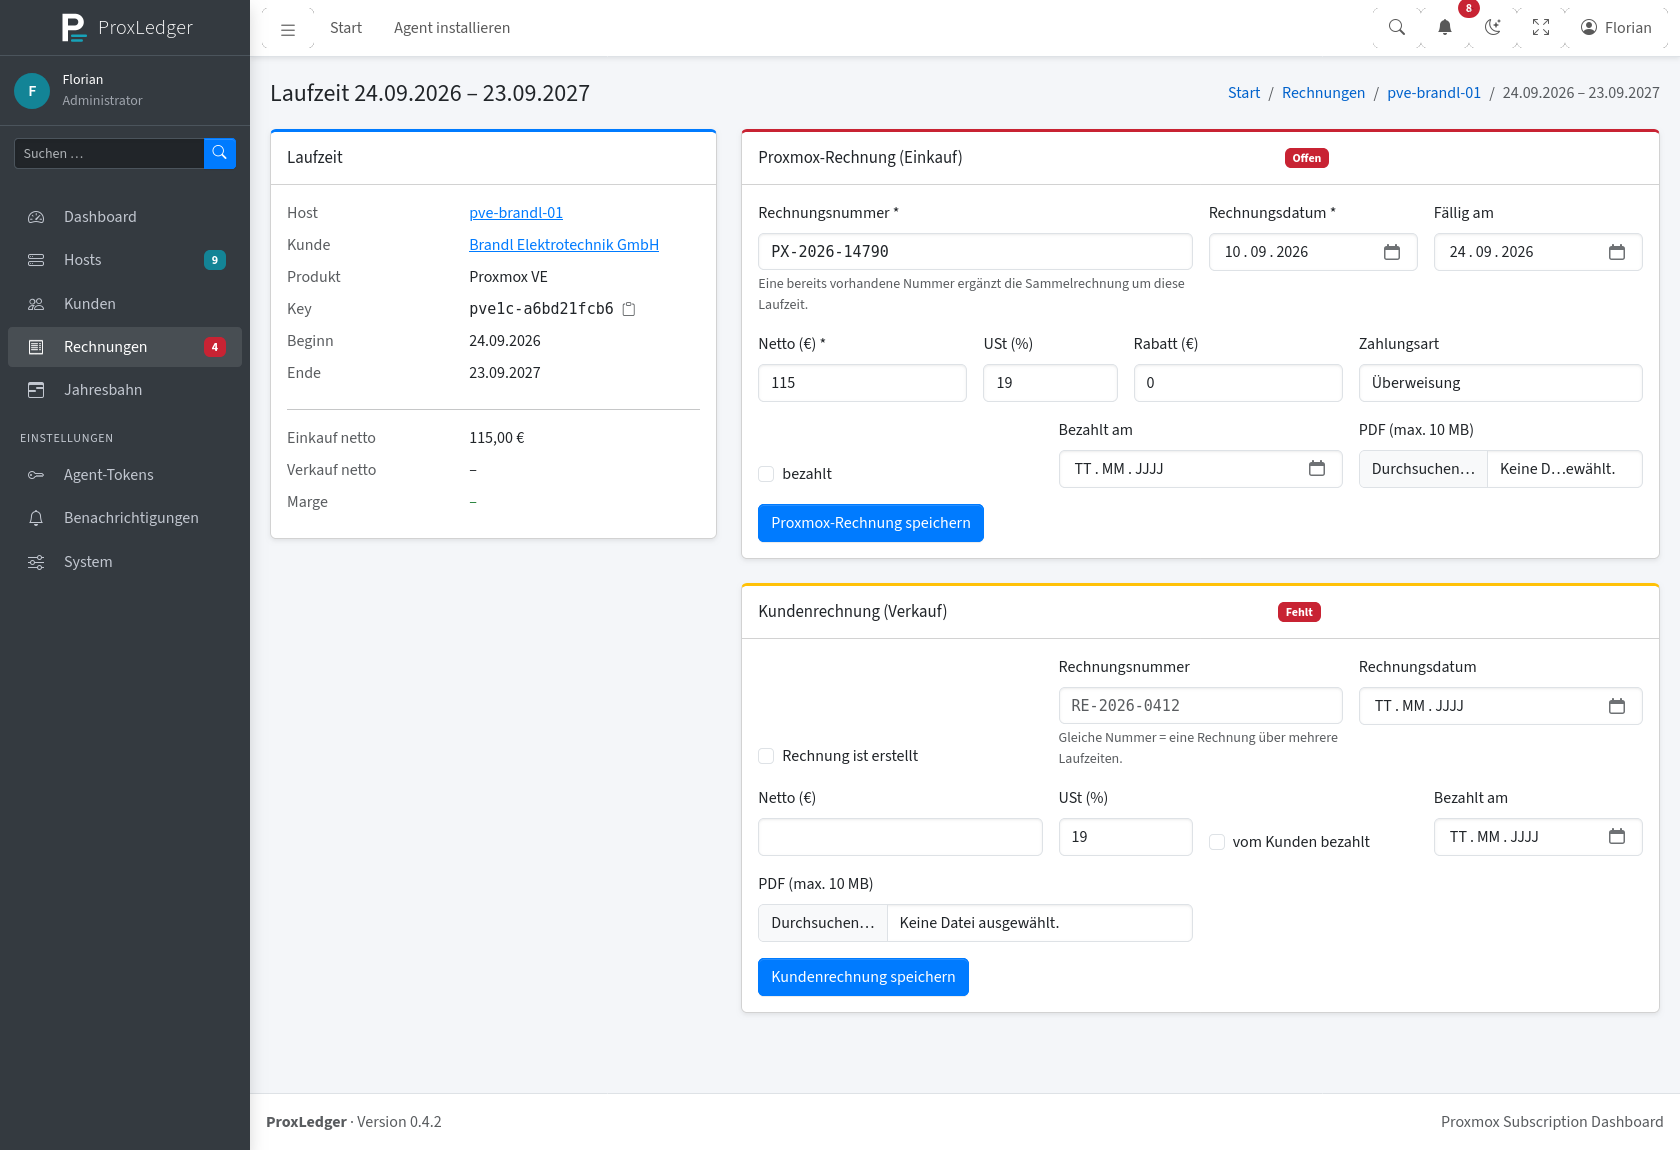The height and width of the screenshot is (1150, 1680).
Task: Toggle dark mode moon icon
Action: tap(1493, 28)
